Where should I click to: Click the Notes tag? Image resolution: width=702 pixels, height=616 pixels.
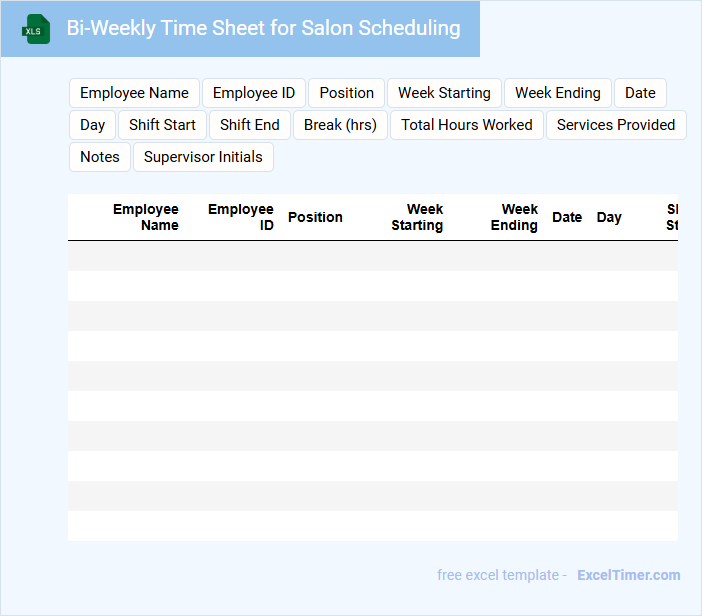pyautogui.click(x=100, y=157)
